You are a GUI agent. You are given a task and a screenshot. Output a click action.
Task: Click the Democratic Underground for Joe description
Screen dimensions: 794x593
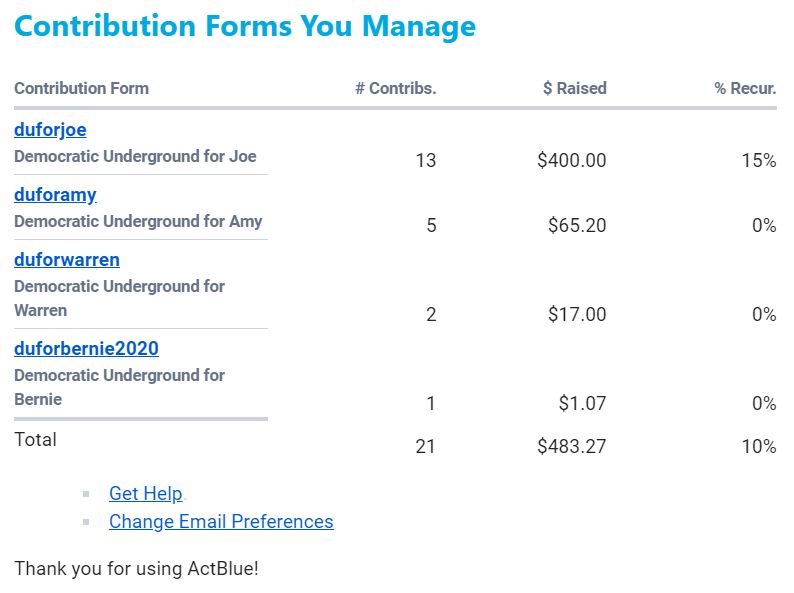click(x=135, y=156)
